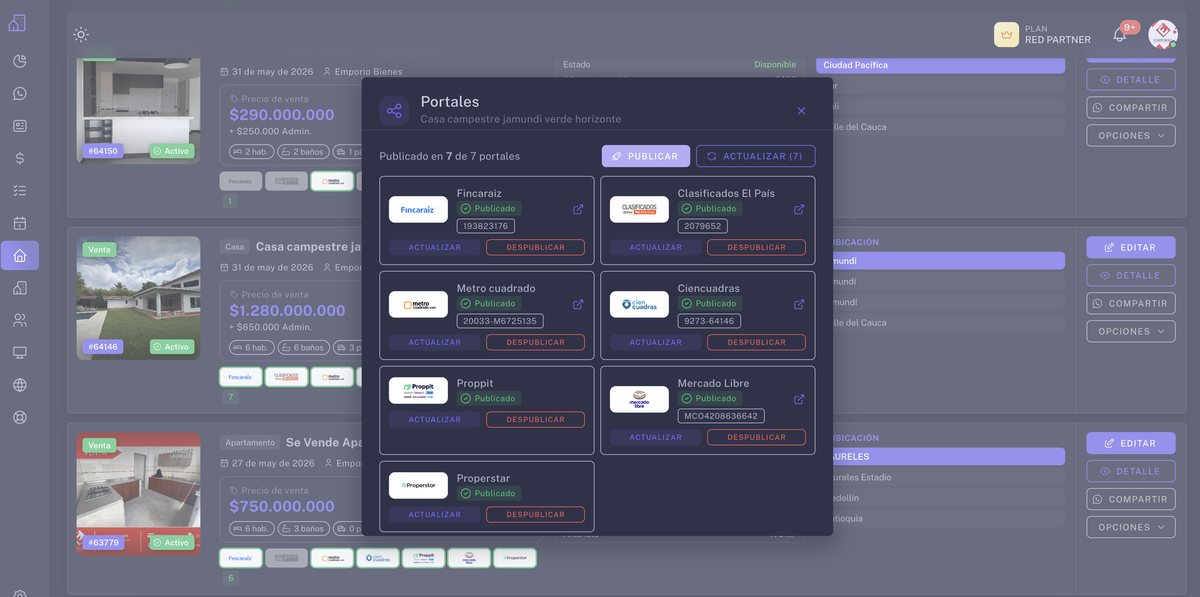Image resolution: width=1200 pixels, height=597 pixels.
Task: Click Despublicar for Properstar
Action: tap(535, 514)
